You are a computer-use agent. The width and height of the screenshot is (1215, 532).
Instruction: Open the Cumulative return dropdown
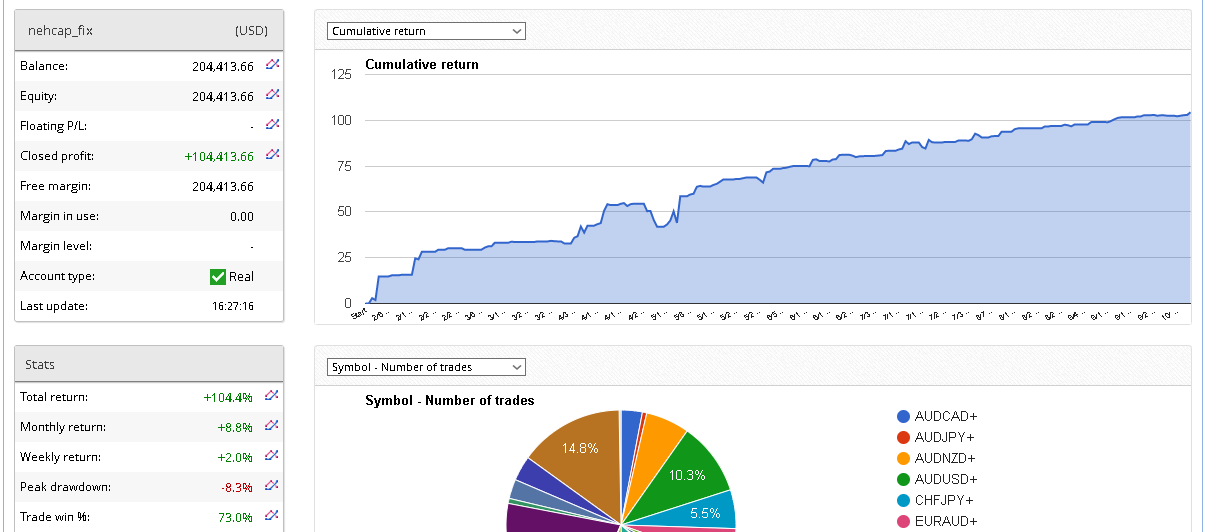click(426, 31)
